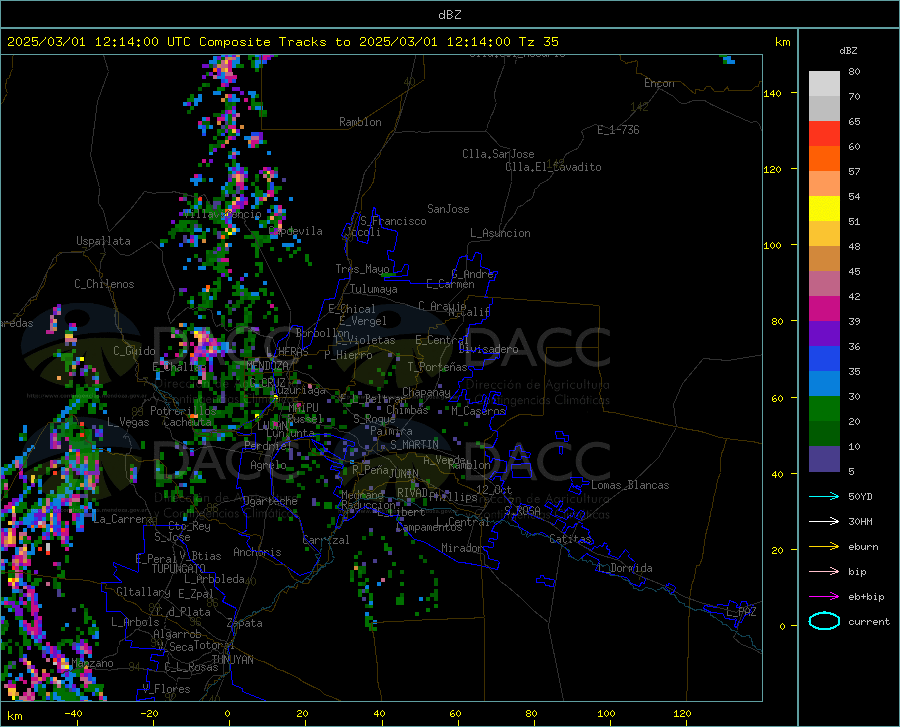Viewport: 900px width, 727px height.
Task: Click the 'TUPUNGATO' label on map
Action: tap(179, 569)
